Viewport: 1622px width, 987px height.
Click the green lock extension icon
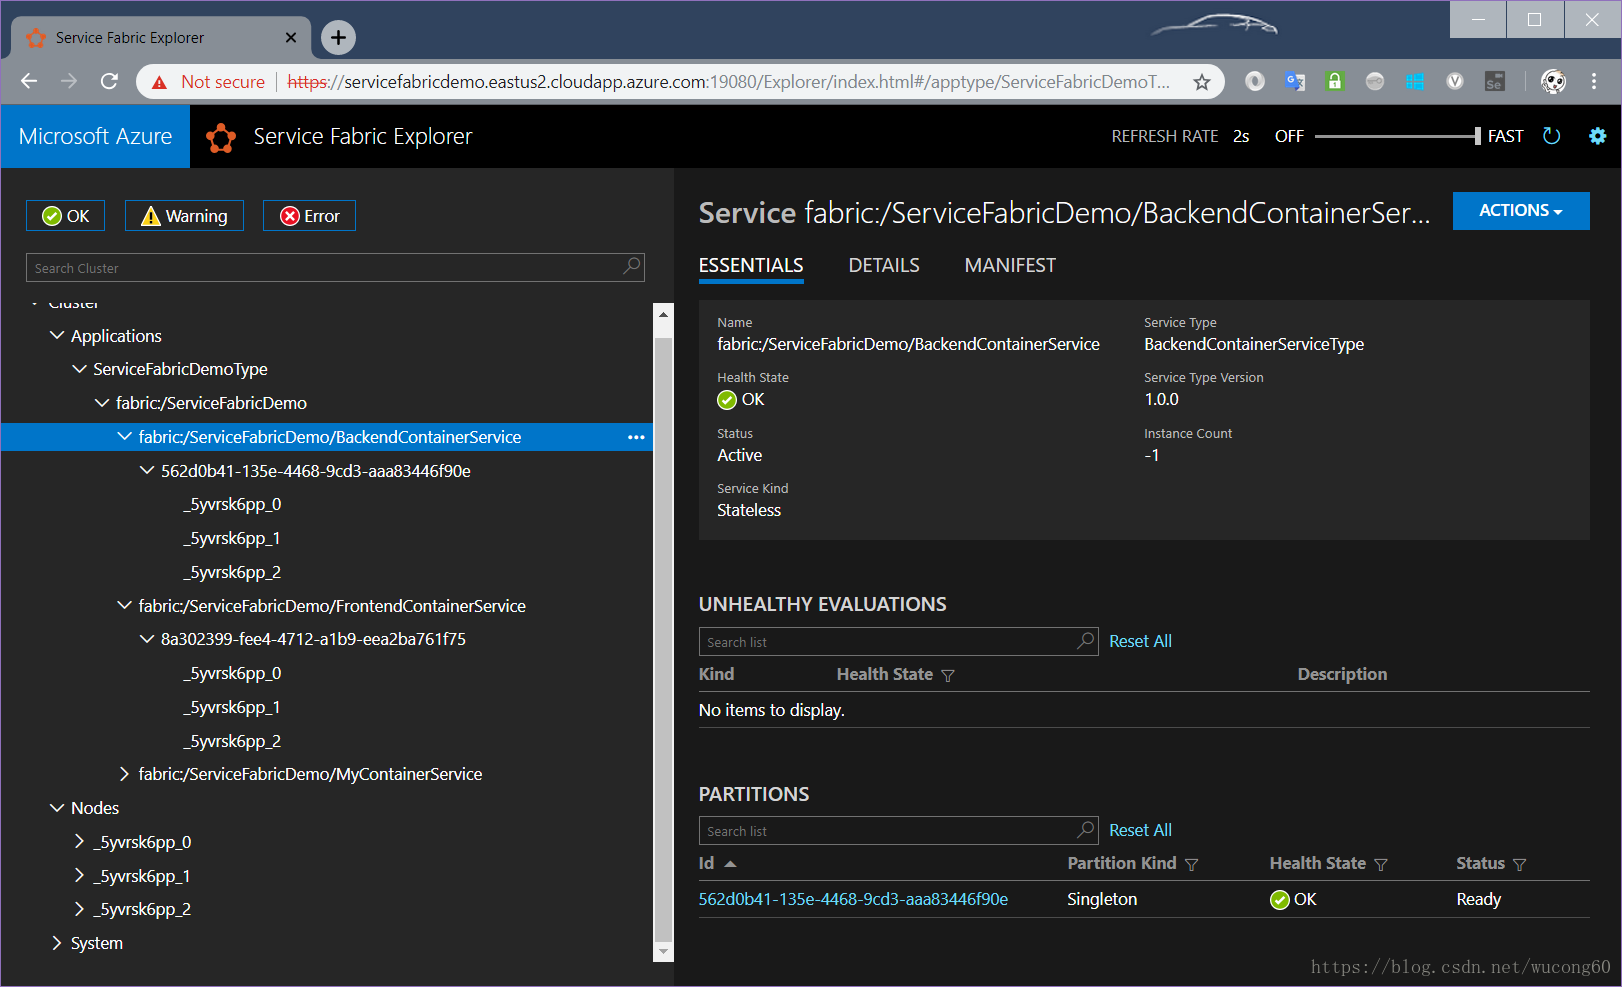(x=1335, y=82)
